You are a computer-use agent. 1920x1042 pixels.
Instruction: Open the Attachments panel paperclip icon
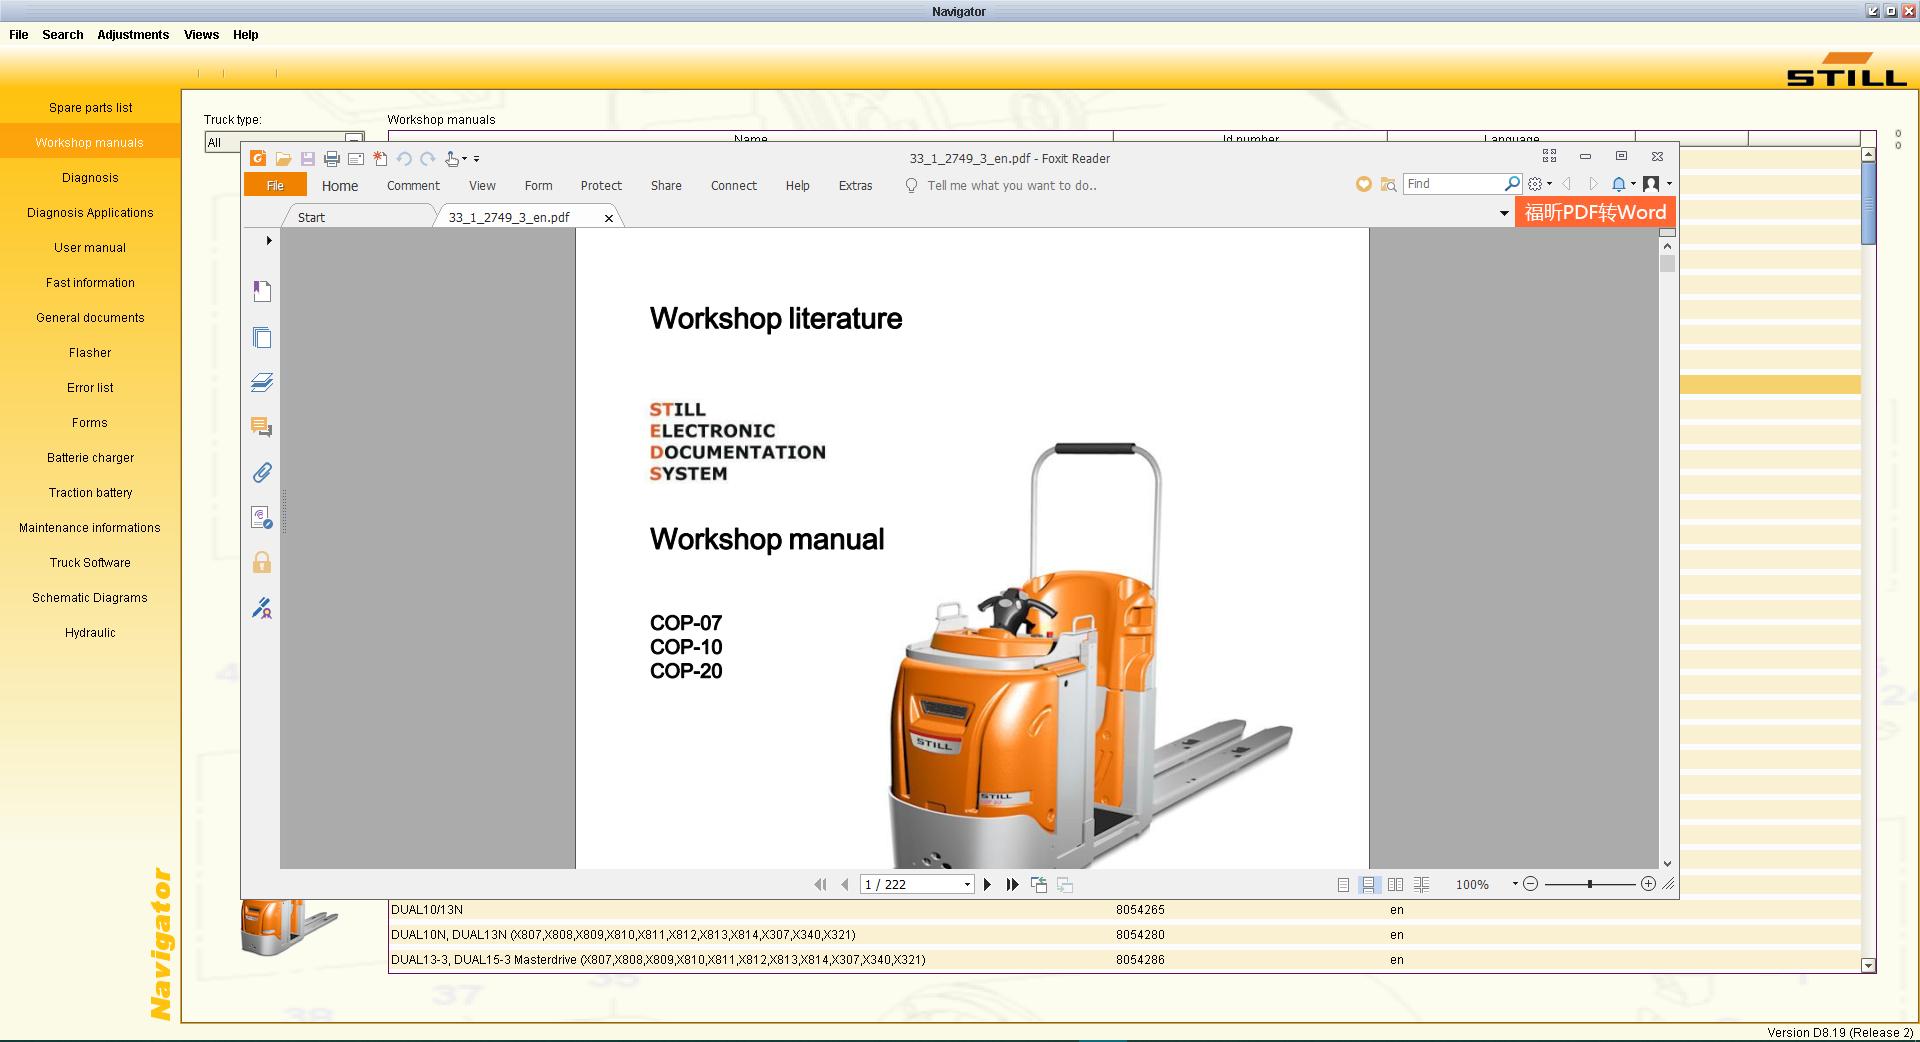tap(262, 472)
